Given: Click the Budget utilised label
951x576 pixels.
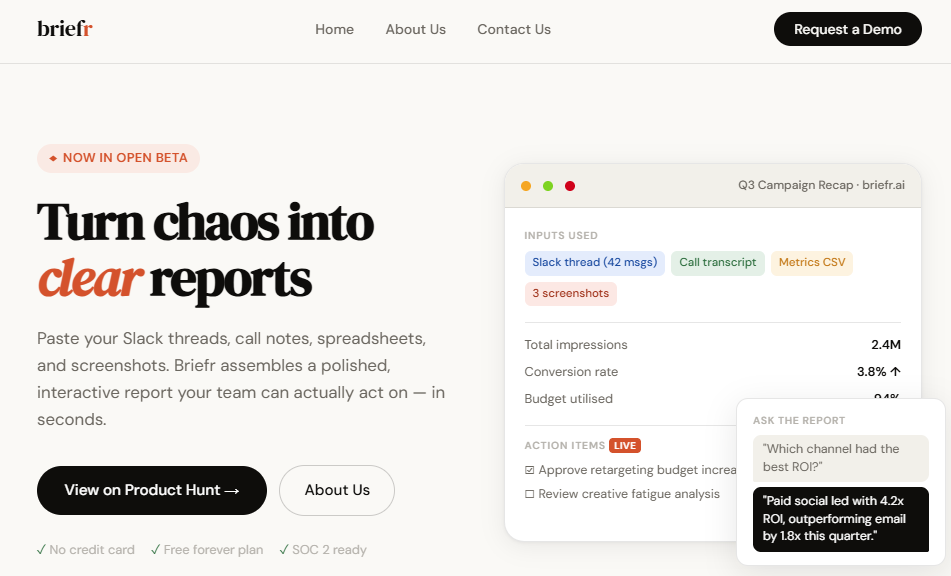Looking at the screenshot, I should click(568, 399).
